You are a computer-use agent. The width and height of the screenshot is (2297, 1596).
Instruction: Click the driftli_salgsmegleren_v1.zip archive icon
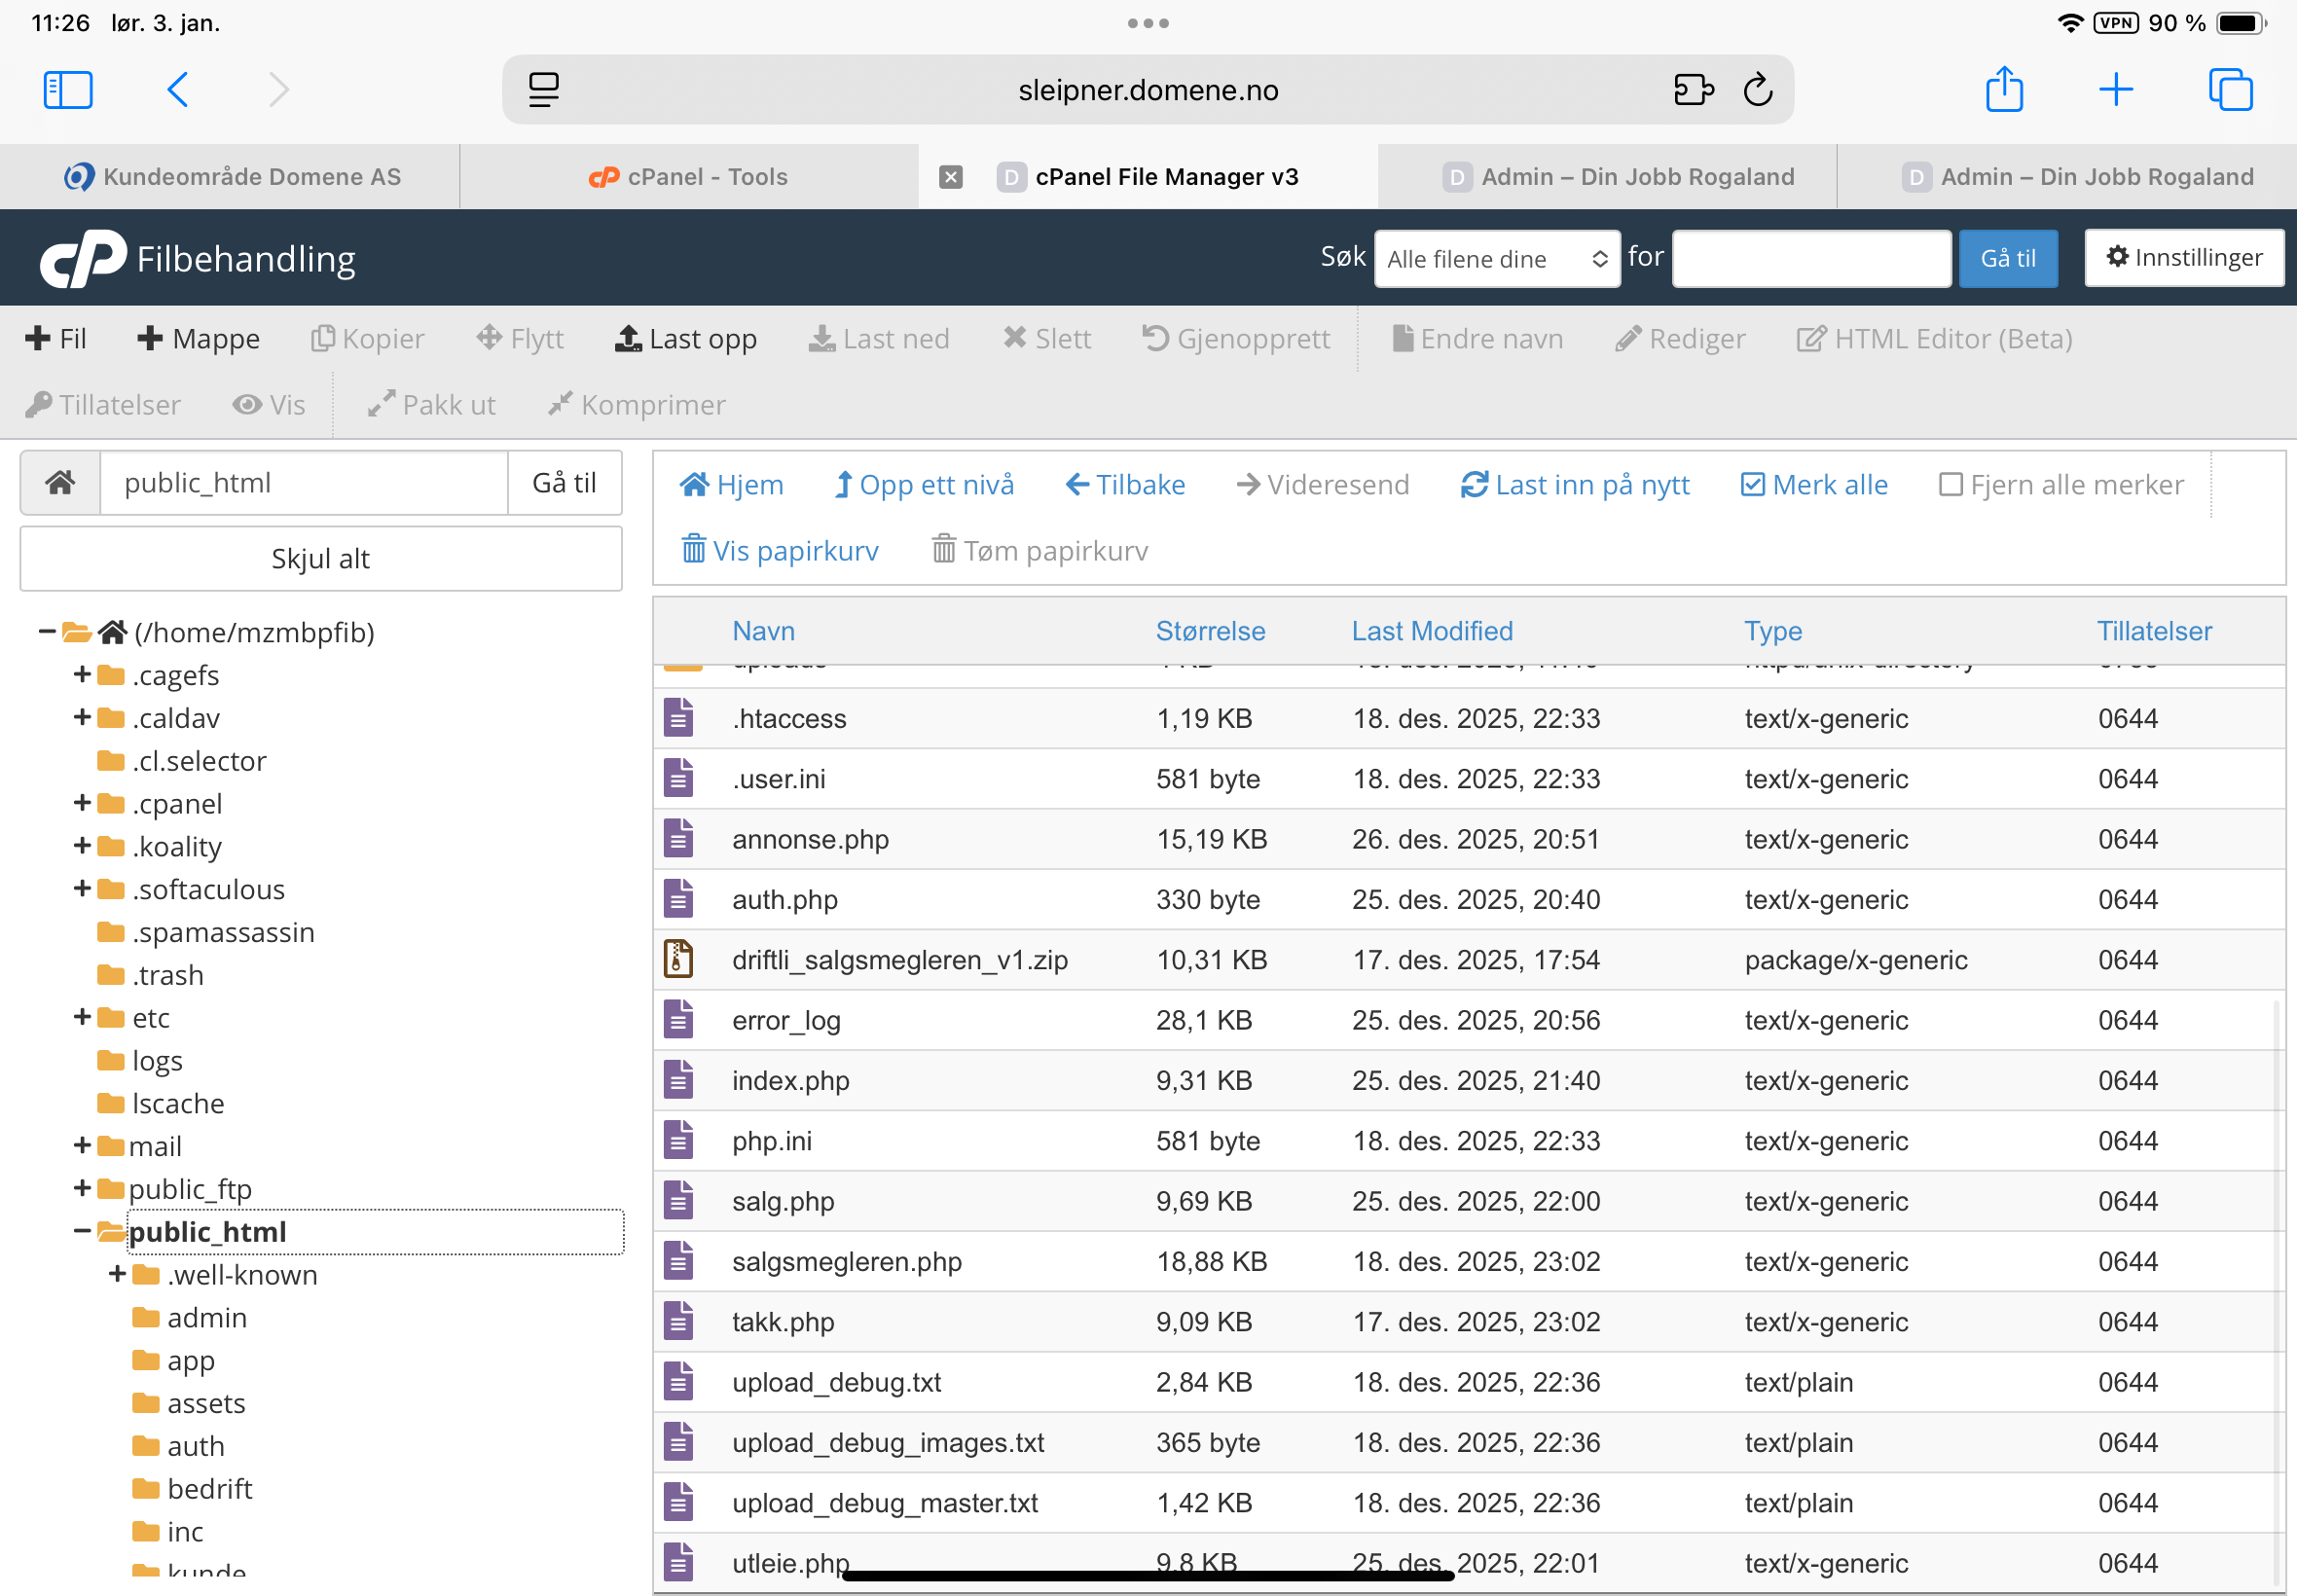(679, 959)
